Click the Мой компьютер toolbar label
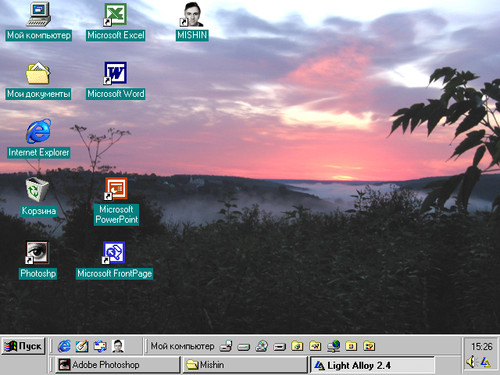This screenshot has height=375, width=500. [x=182, y=346]
